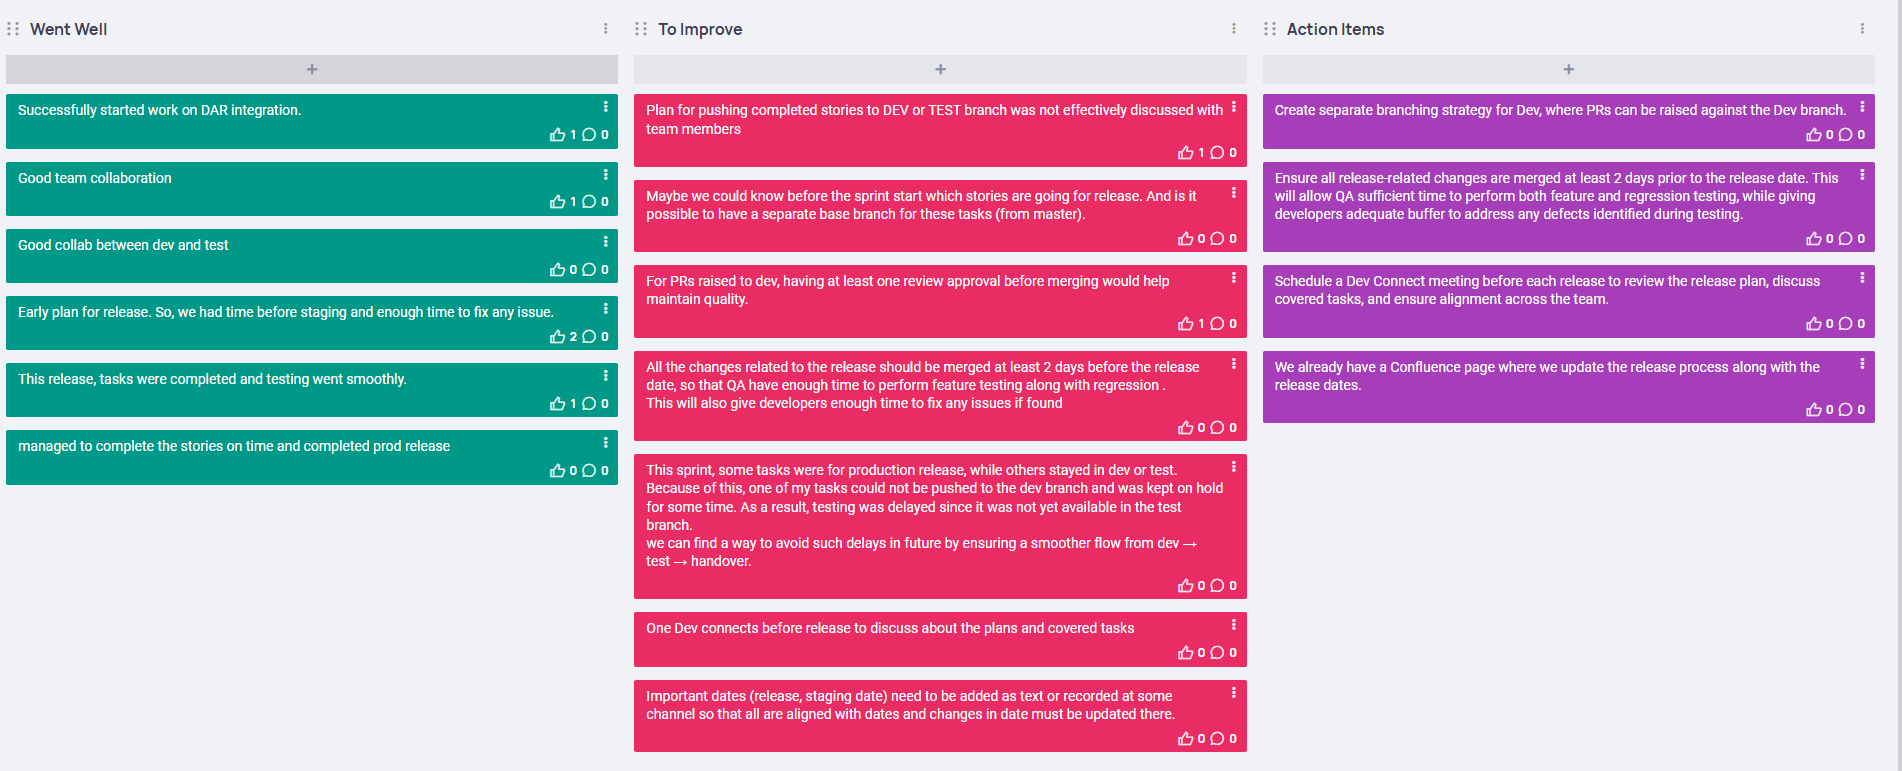Open menu for 'Good collab between dev and test' card

pos(605,242)
